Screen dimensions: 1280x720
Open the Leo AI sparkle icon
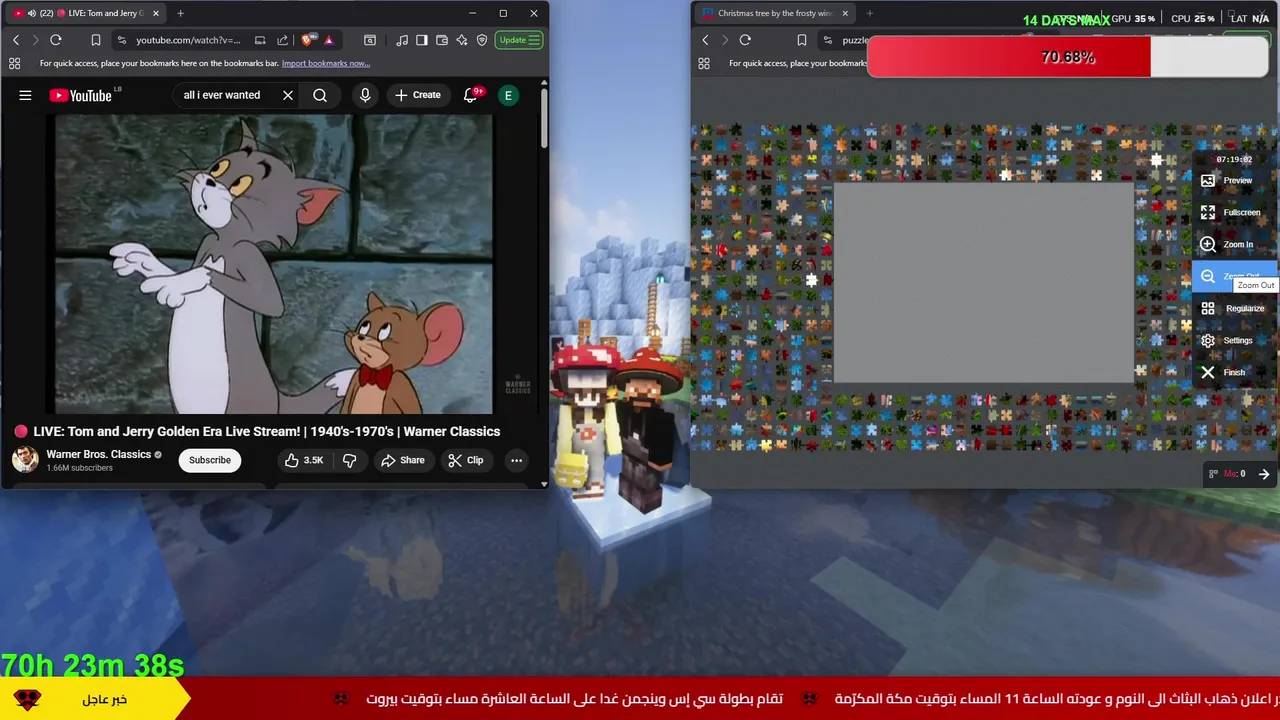[462, 40]
